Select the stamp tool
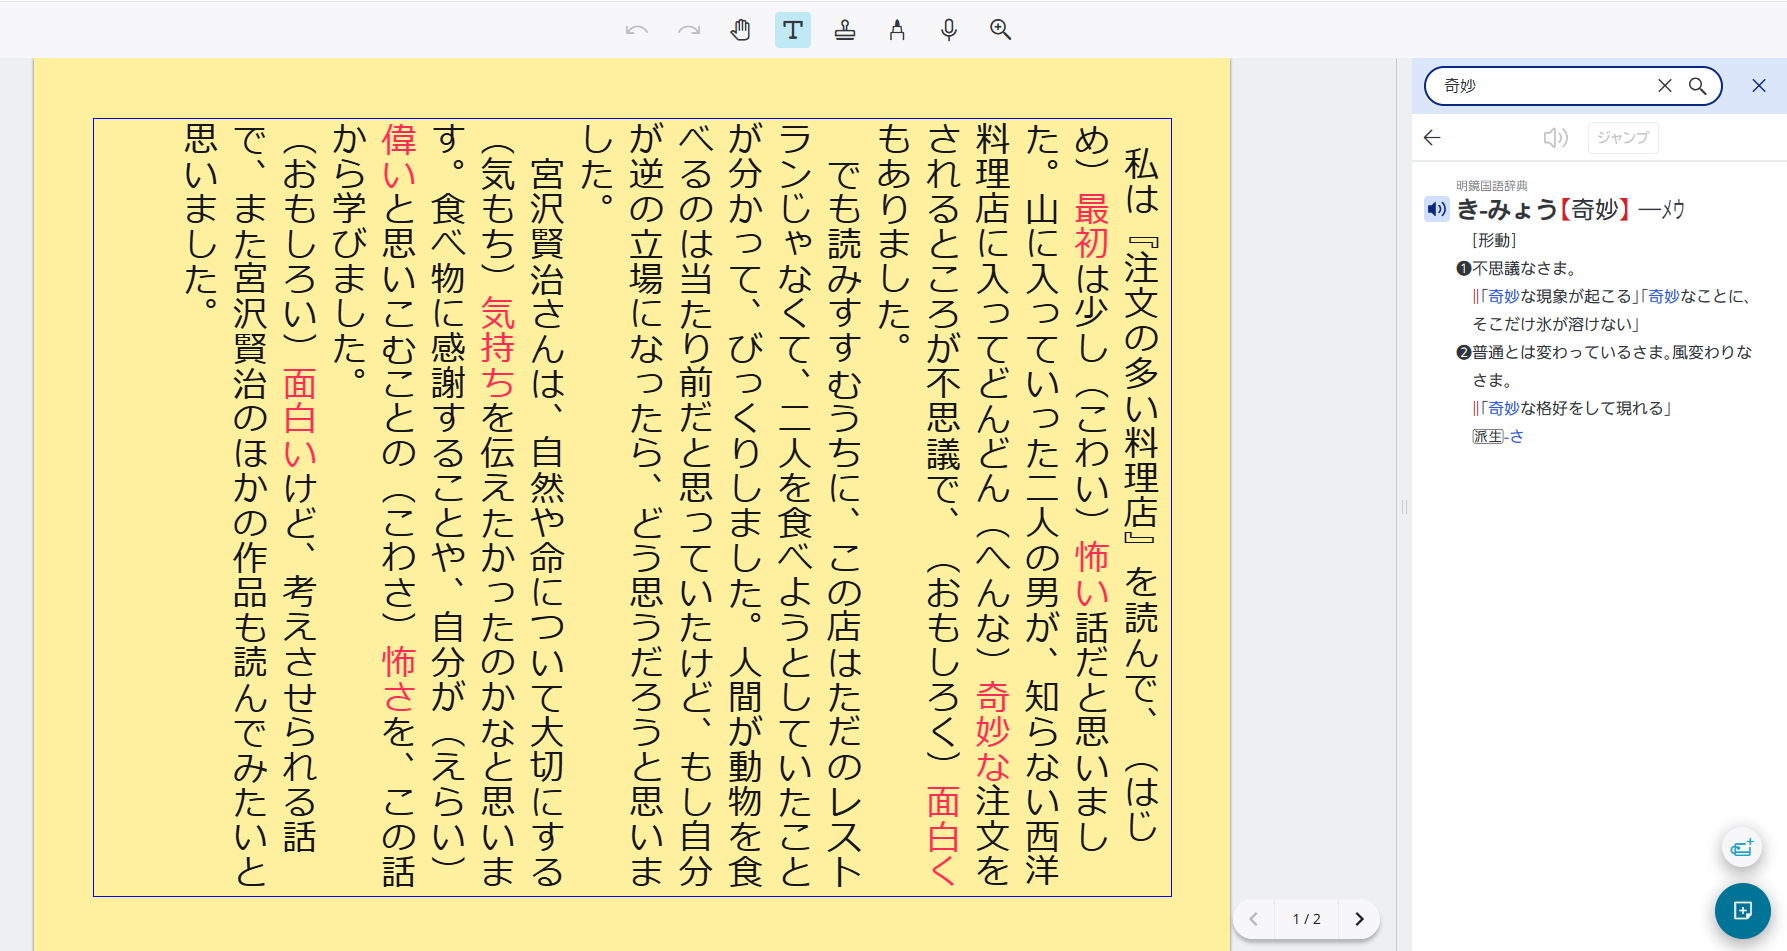Screen dimensions: 1787x951 (x=845, y=30)
